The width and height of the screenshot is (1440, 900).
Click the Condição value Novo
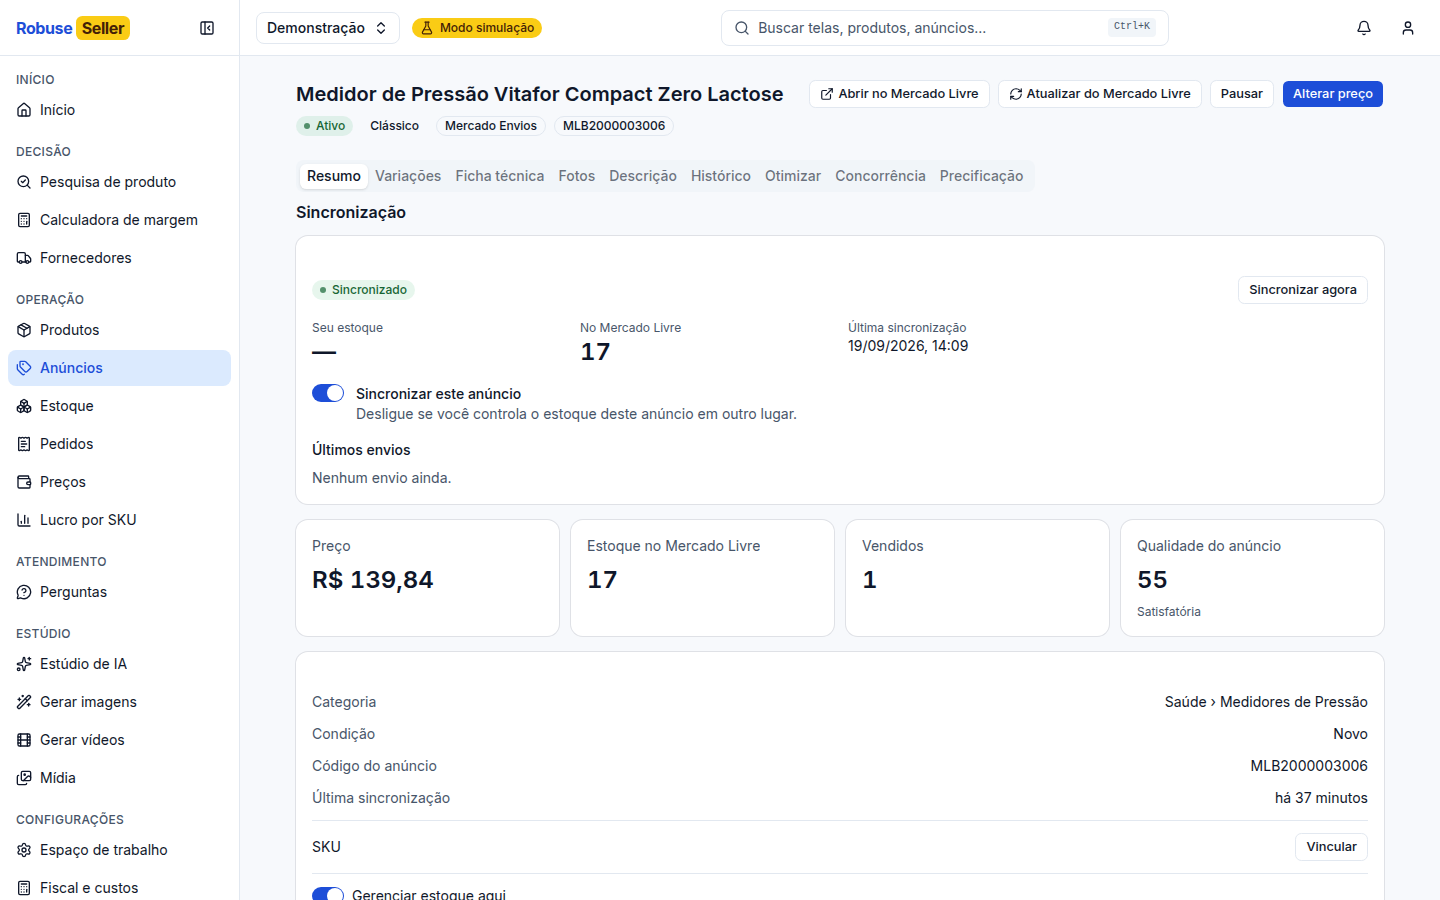coord(1350,734)
